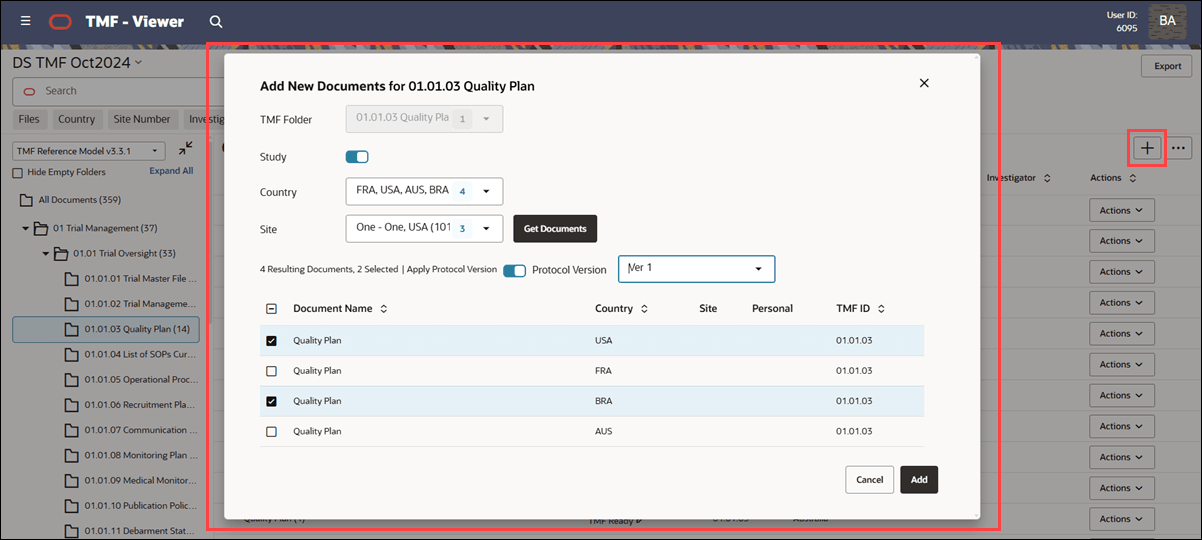1202x540 pixels.
Task: Click USA country cell in table
Action: [603, 341]
